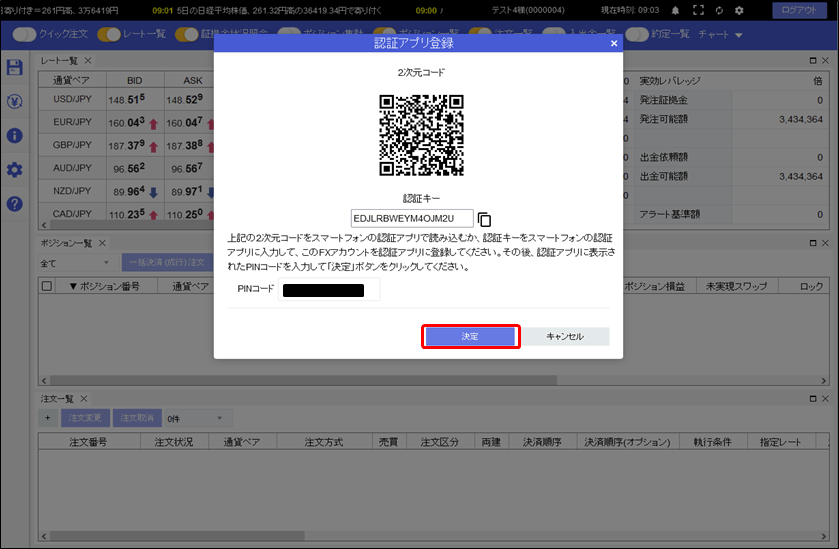Click right arrow of position list scrollbar
839x549 pixels.
coord(824,380)
